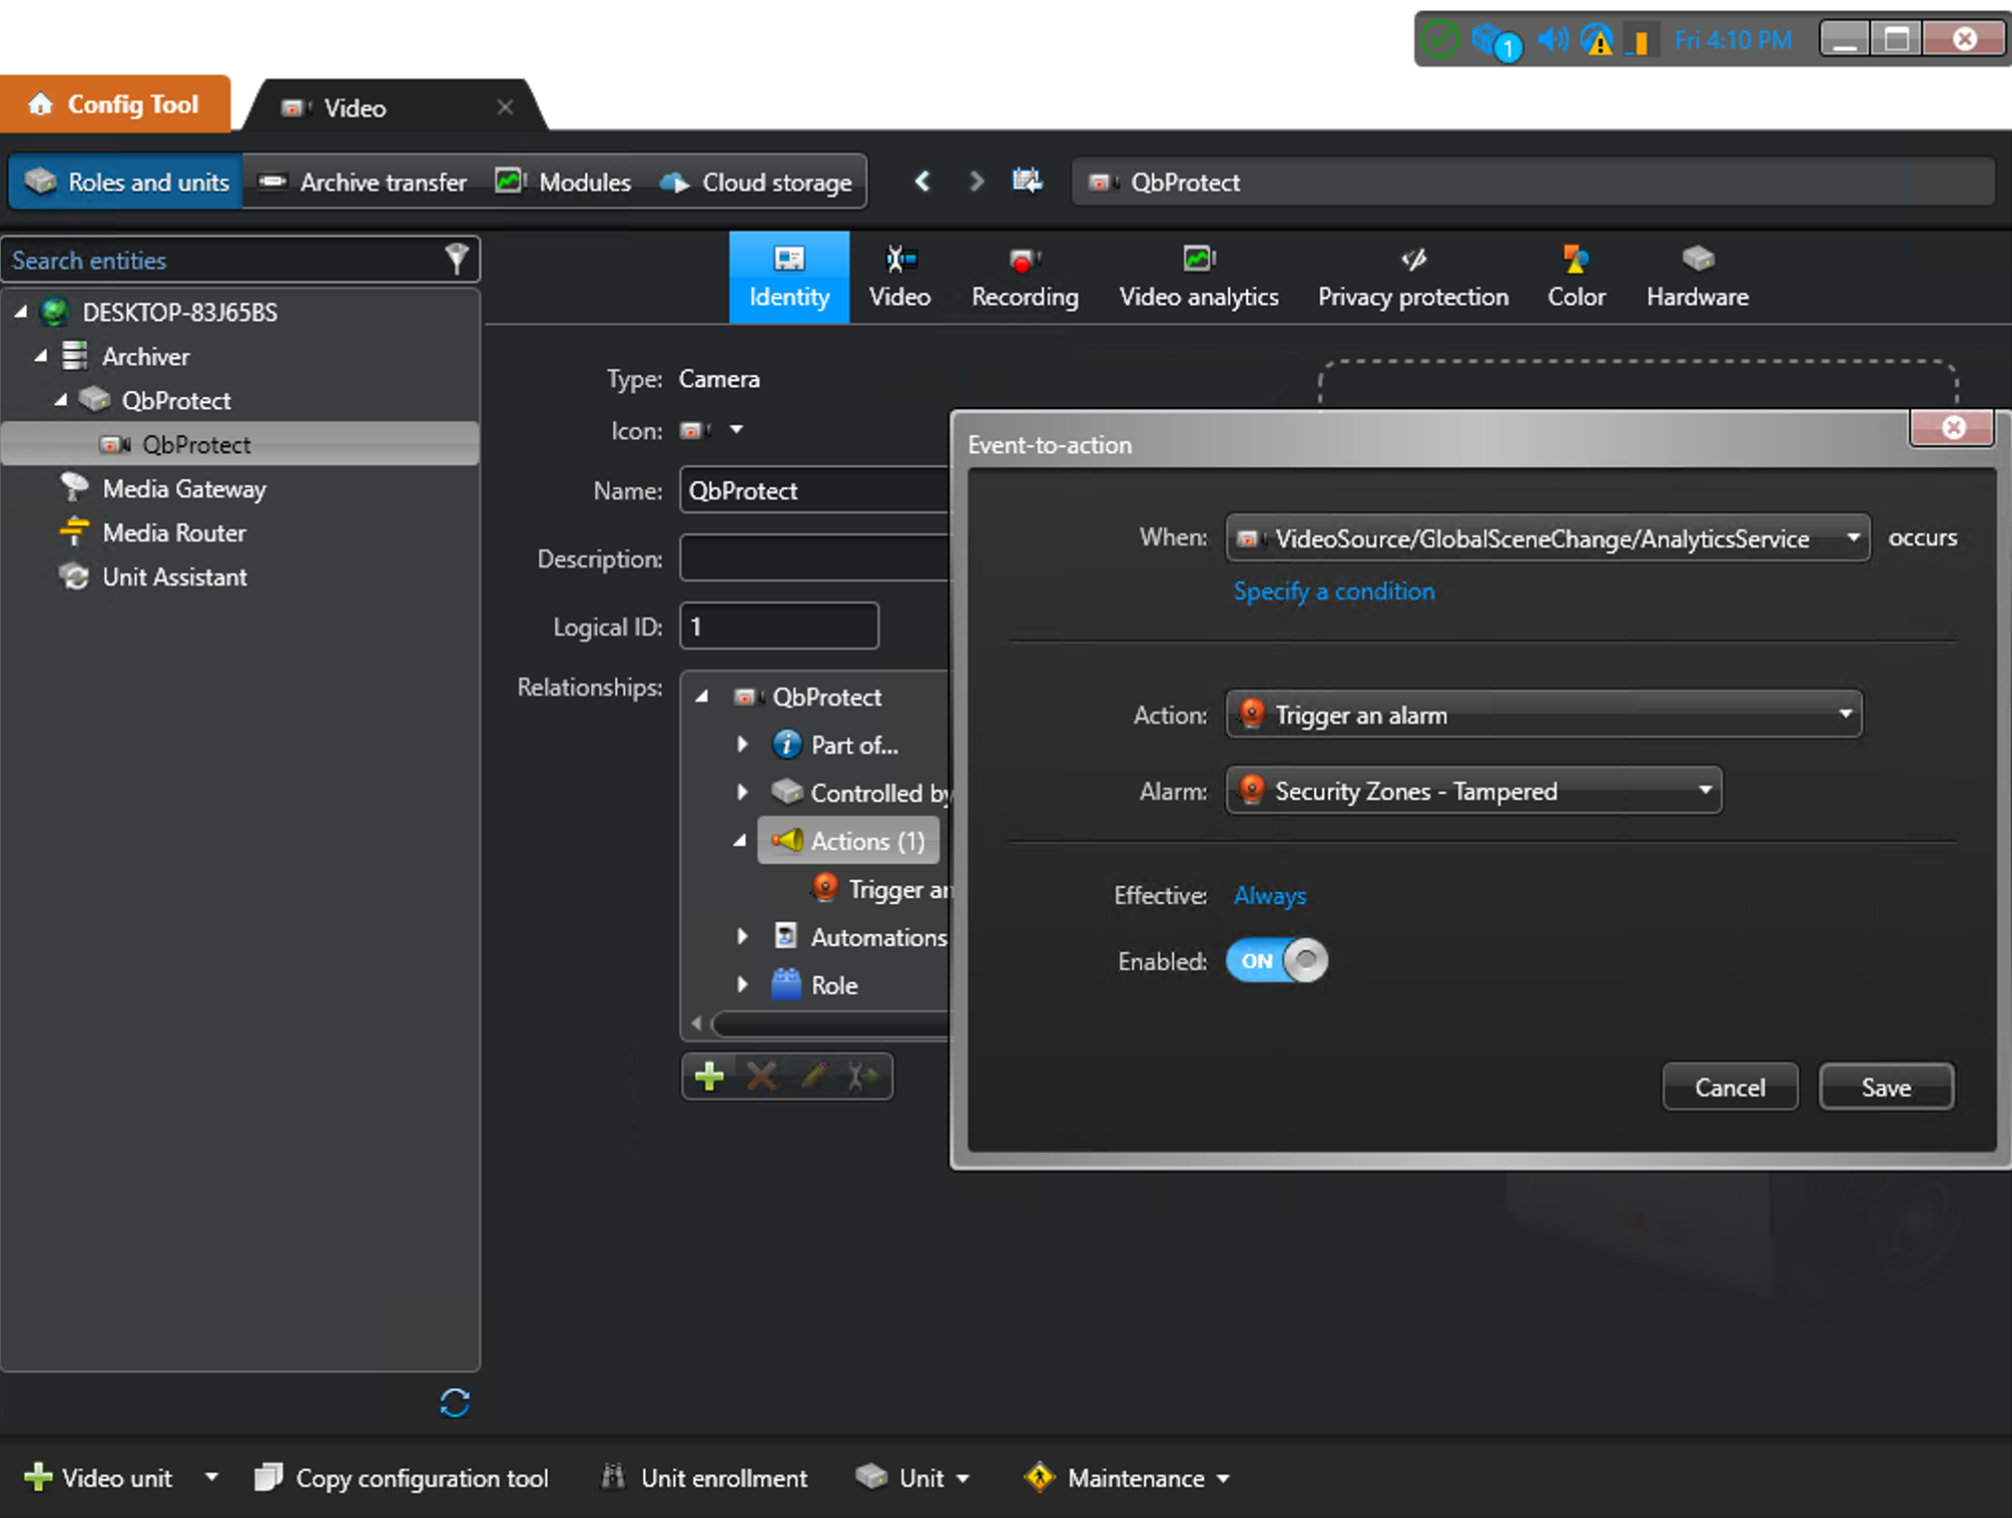Open the Archive transfer view
The width and height of the screenshot is (2012, 1518).
coord(362,181)
